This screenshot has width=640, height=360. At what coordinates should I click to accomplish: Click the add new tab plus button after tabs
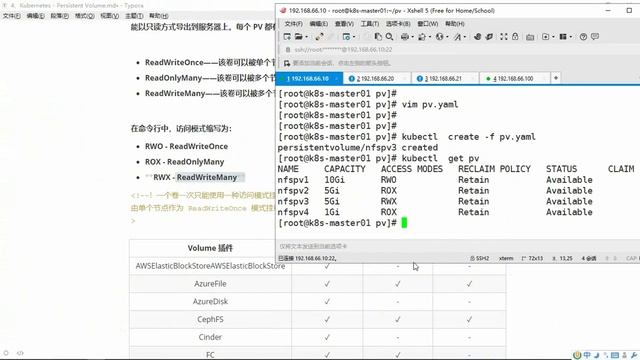pyautogui.click(x=556, y=78)
